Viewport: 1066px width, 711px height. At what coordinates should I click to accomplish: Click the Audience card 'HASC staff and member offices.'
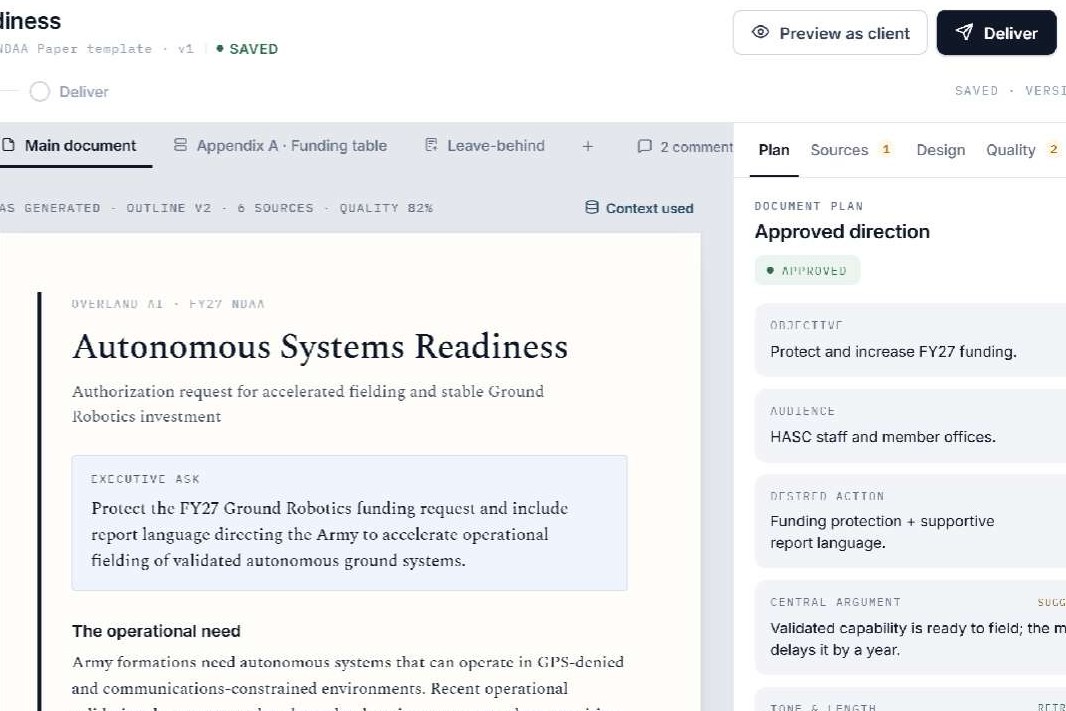pos(910,426)
